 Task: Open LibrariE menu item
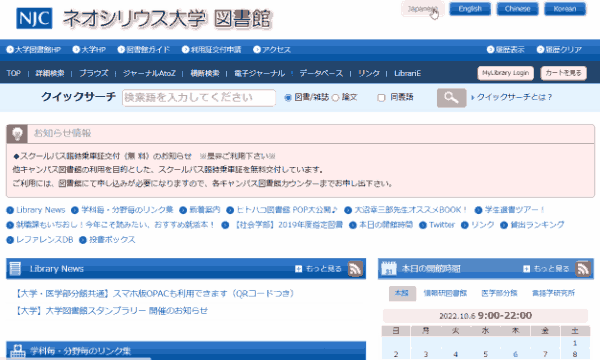(x=408, y=73)
